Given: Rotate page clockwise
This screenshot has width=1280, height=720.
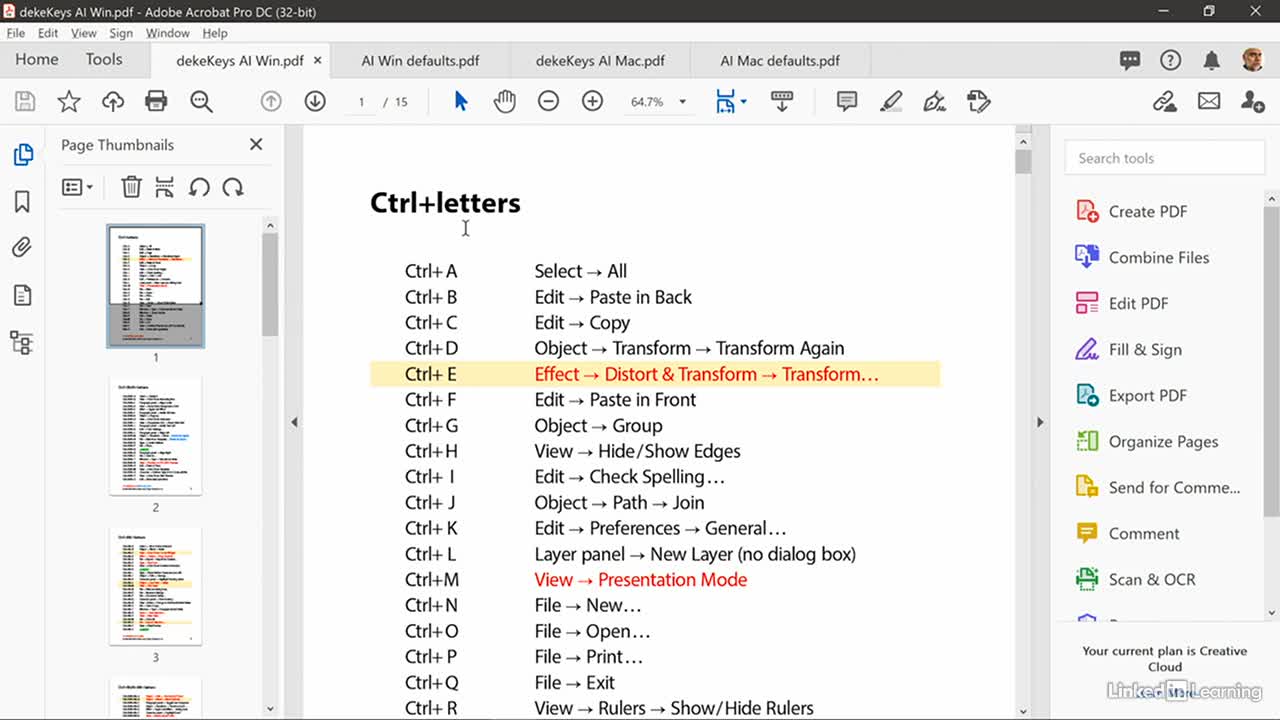Looking at the screenshot, I should click(233, 187).
